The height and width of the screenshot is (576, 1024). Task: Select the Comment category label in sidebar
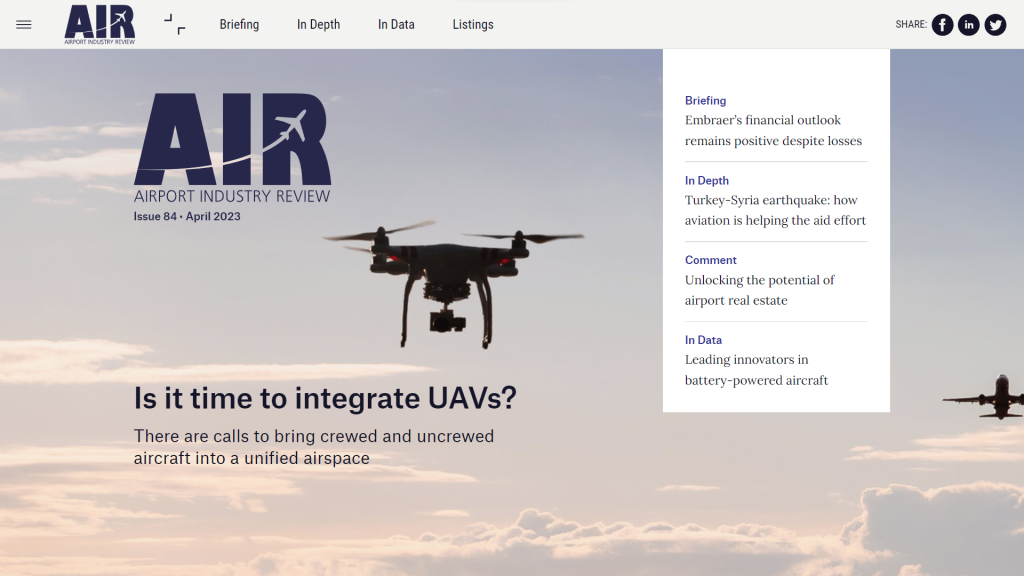[710, 260]
